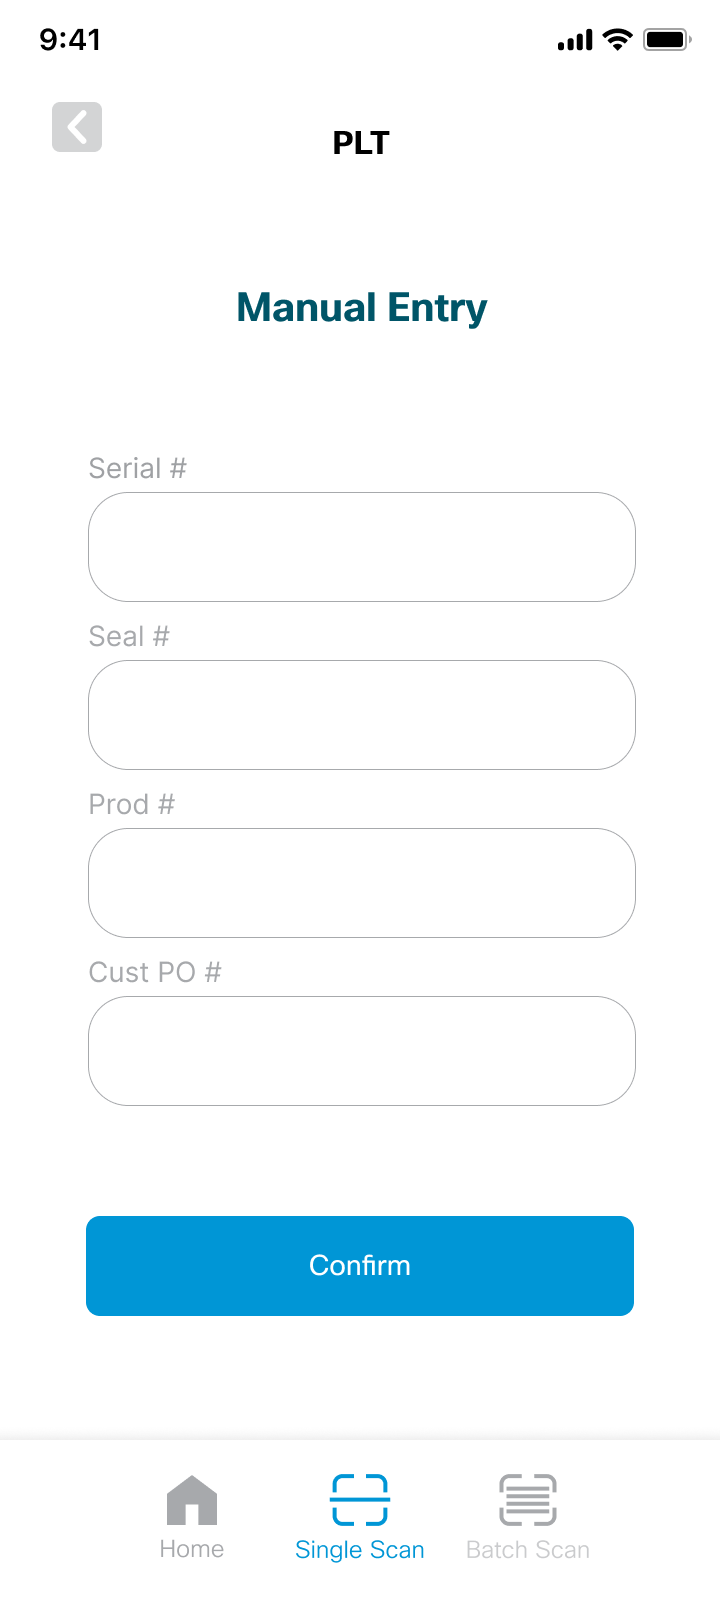Image resolution: width=720 pixels, height=1600 pixels.
Task: Click the Serial # field label
Action: pos(138,468)
